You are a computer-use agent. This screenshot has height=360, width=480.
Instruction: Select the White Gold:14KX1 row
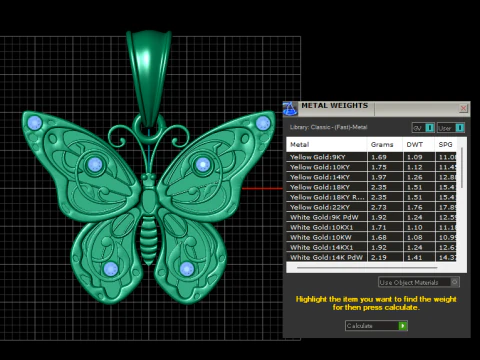(371, 247)
